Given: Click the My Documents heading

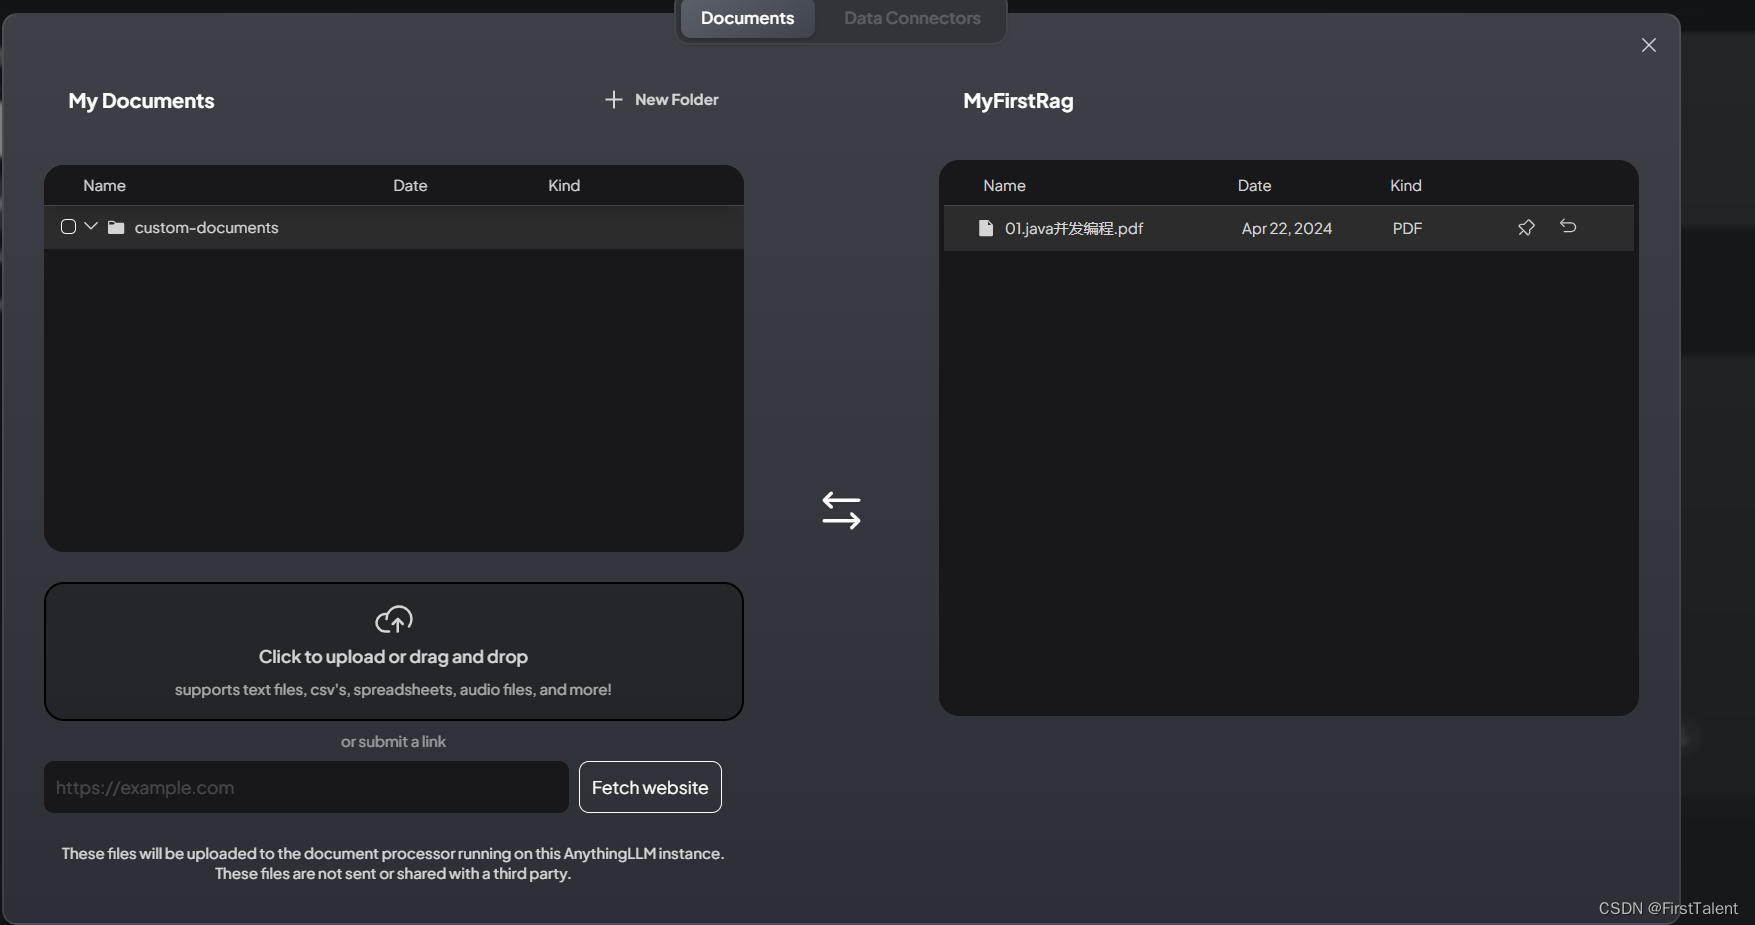Looking at the screenshot, I should pos(141,101).
